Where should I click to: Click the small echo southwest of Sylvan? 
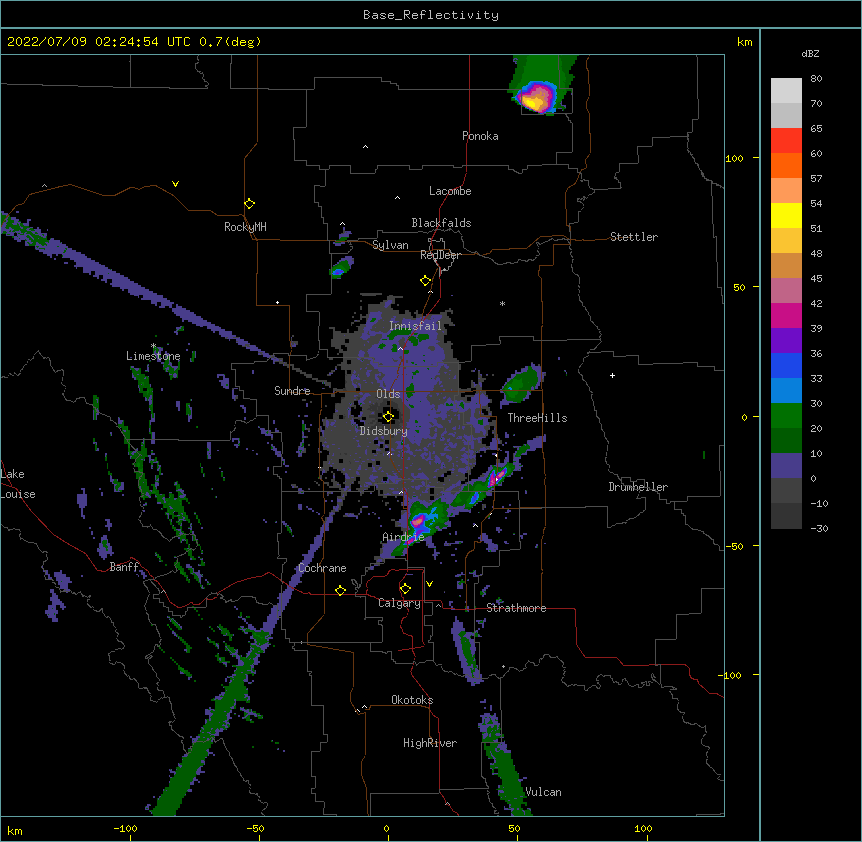(x=340, y=268)
